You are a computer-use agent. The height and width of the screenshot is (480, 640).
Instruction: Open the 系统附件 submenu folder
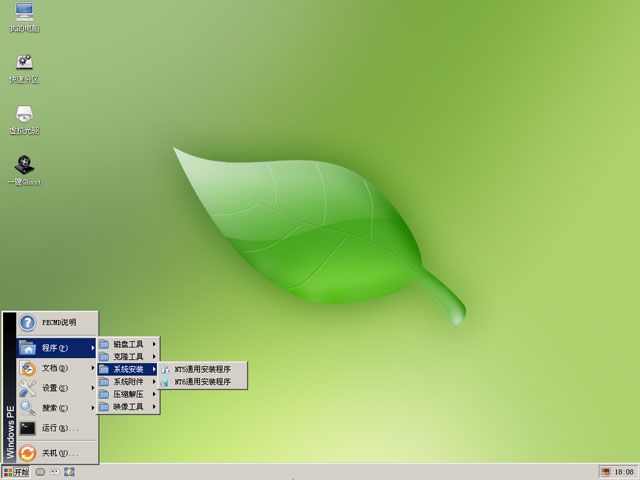coord(128,382)
